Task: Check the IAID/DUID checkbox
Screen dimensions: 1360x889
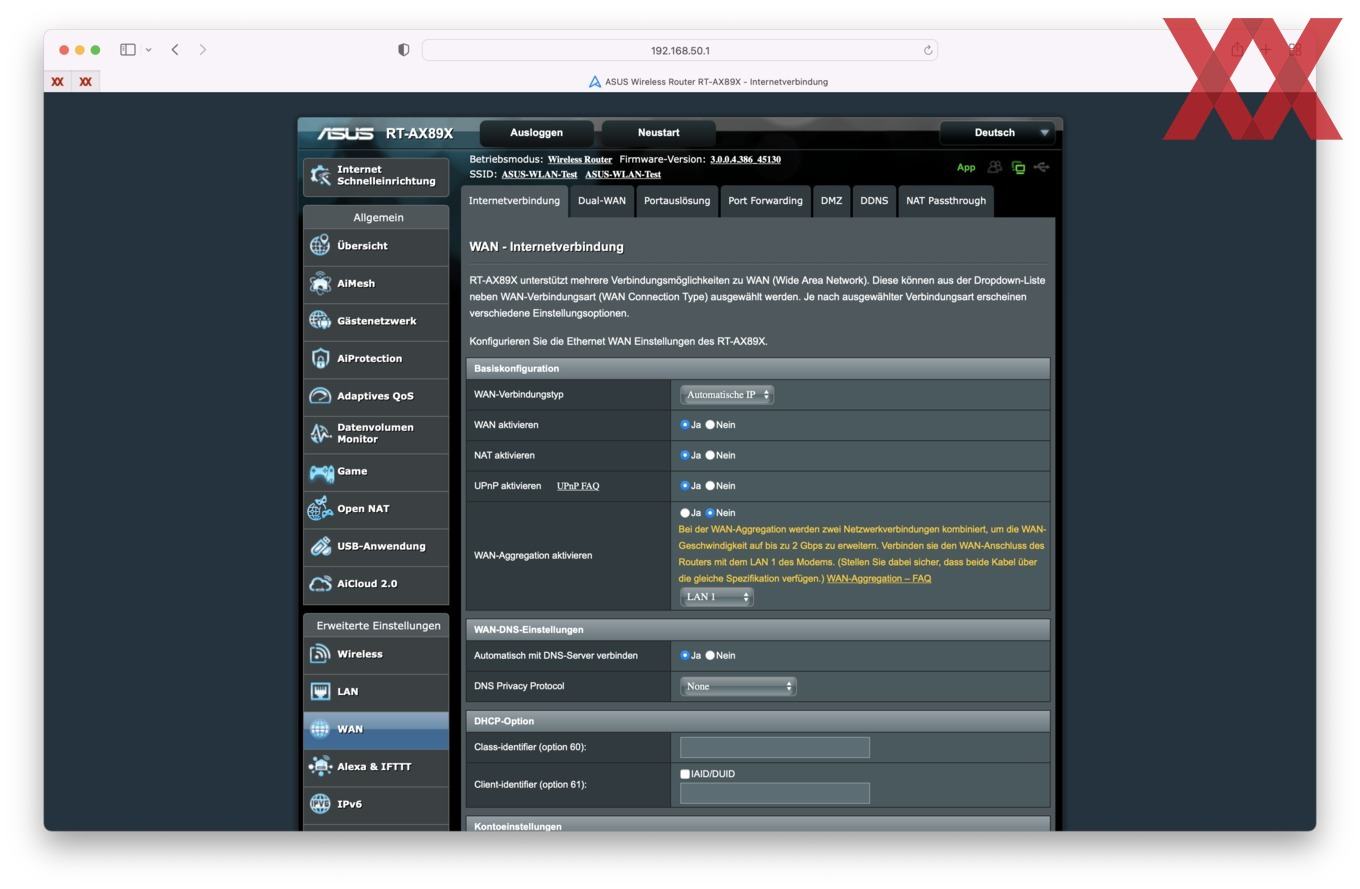Action: pyautogui.click(x=685, y=774)
